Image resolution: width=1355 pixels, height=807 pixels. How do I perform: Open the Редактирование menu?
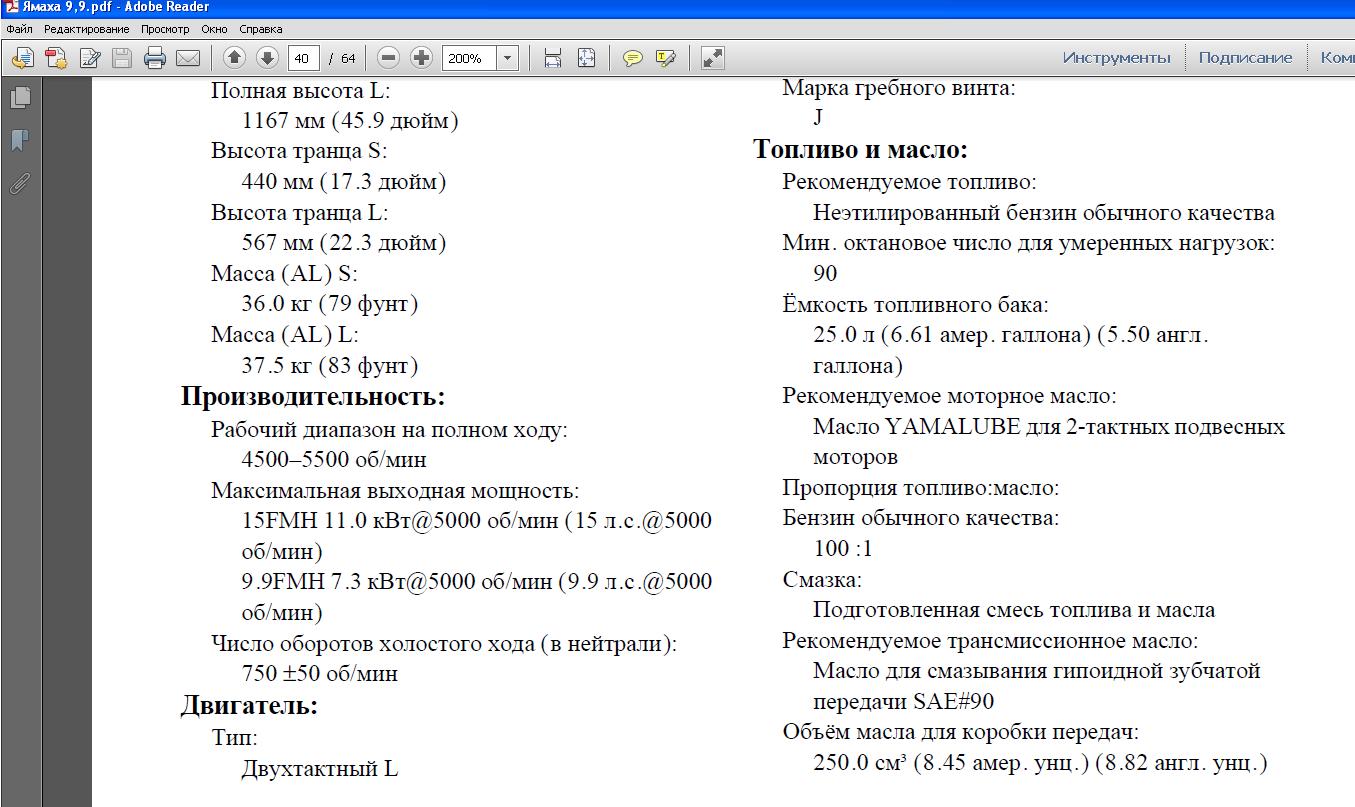pos(86,29)
